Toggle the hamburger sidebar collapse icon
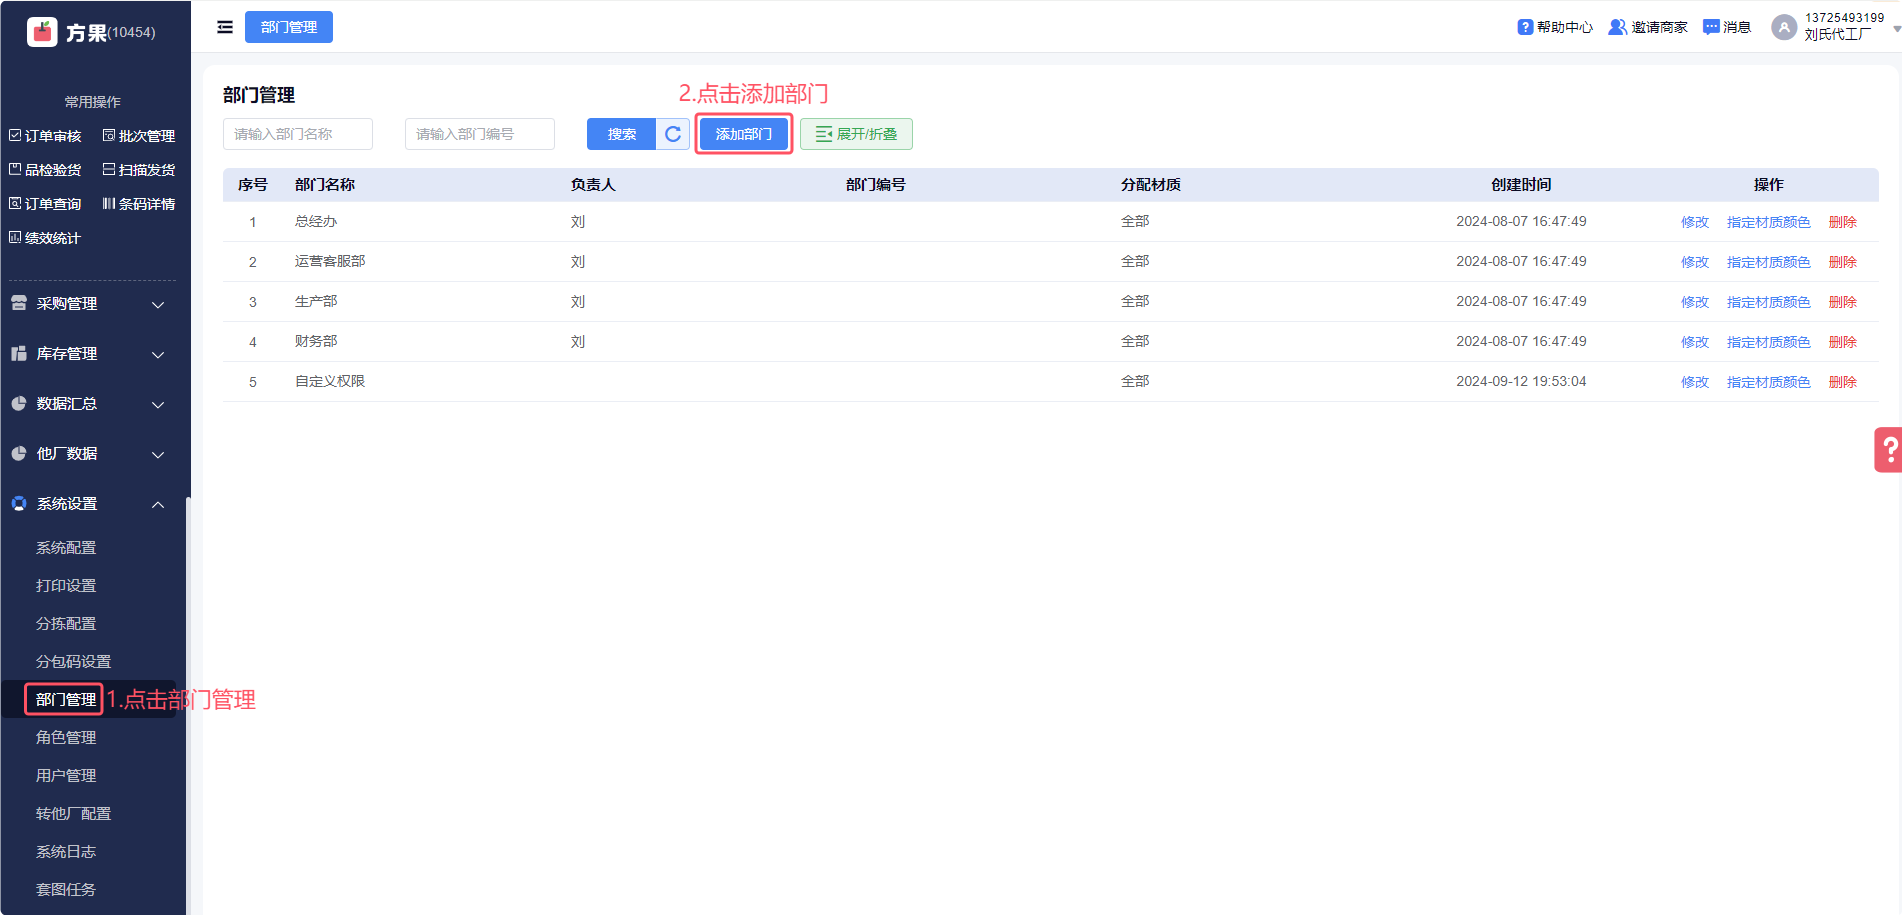The width and height of the screenshot is (1902, 915). 225,27
